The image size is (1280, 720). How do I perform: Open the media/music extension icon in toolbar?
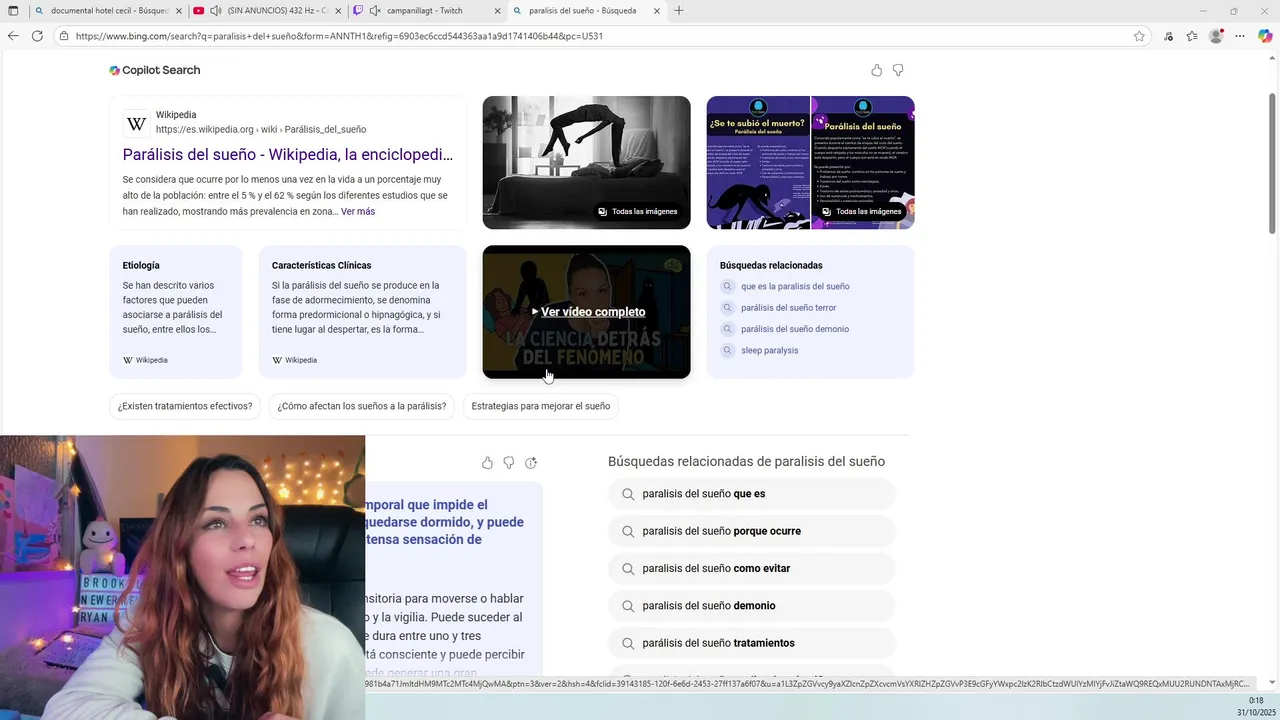(1168, 36)
